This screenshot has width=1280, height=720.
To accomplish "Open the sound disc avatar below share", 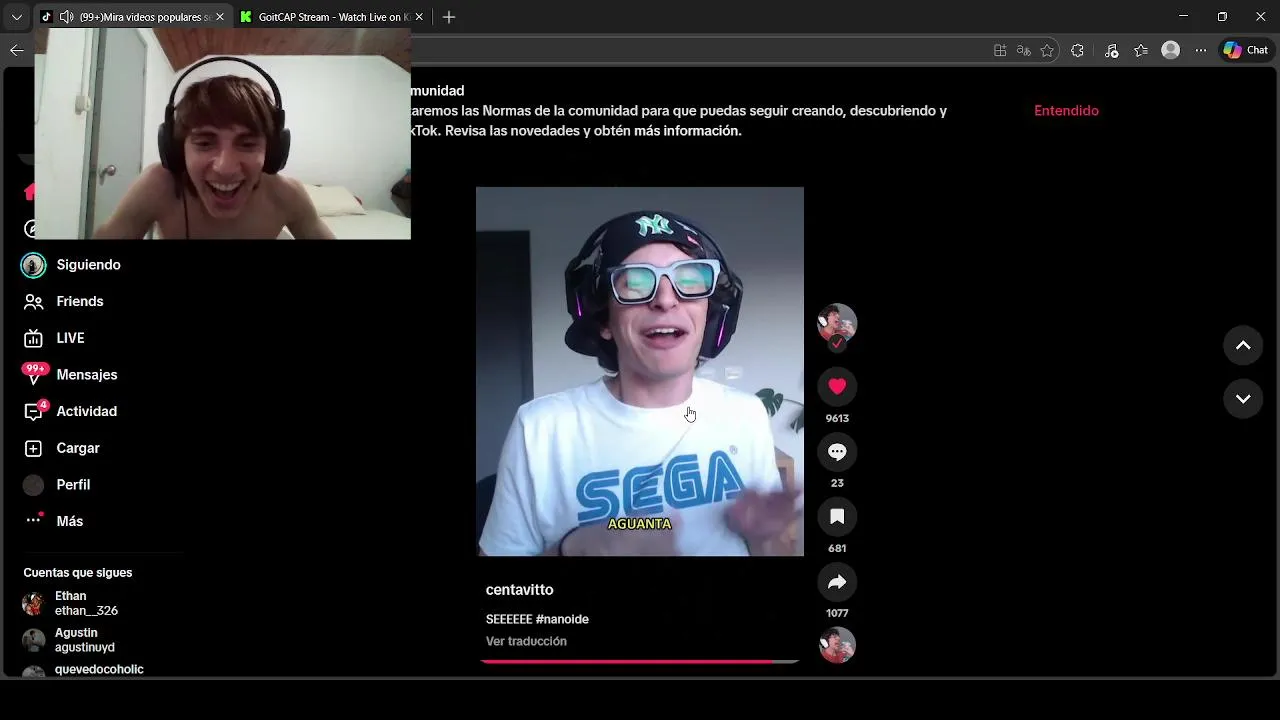I will [837, 645].
